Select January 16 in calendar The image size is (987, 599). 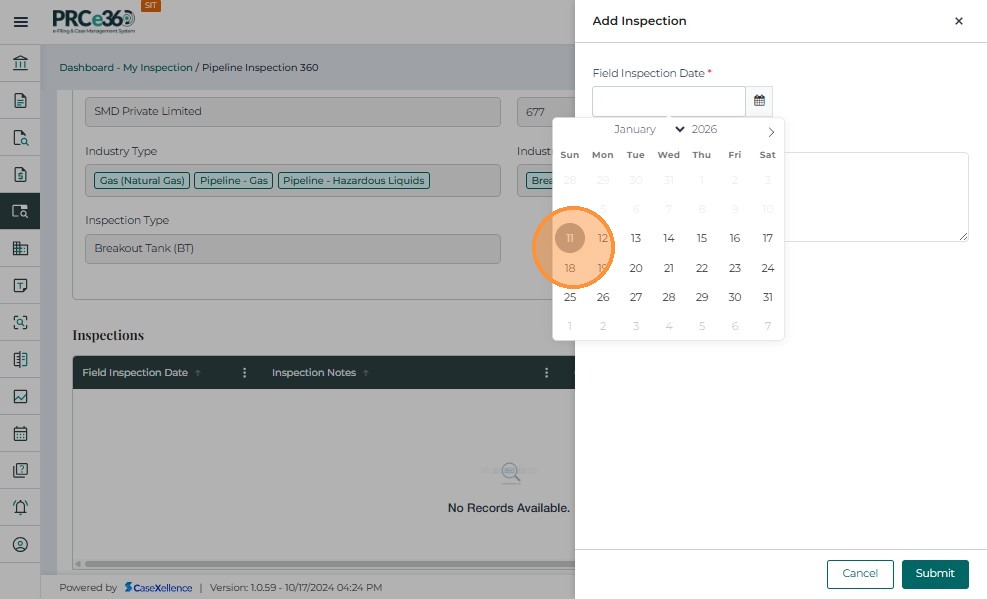(x=735, y=238)
